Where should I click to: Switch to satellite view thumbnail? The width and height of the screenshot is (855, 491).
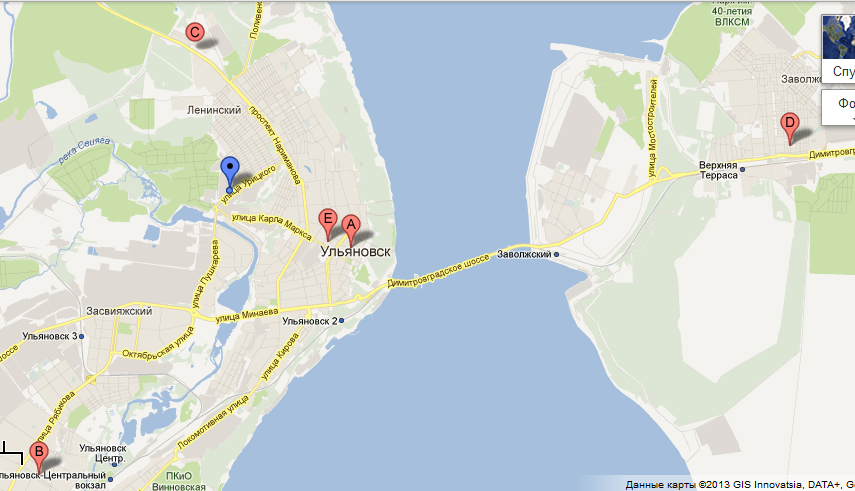839,37
